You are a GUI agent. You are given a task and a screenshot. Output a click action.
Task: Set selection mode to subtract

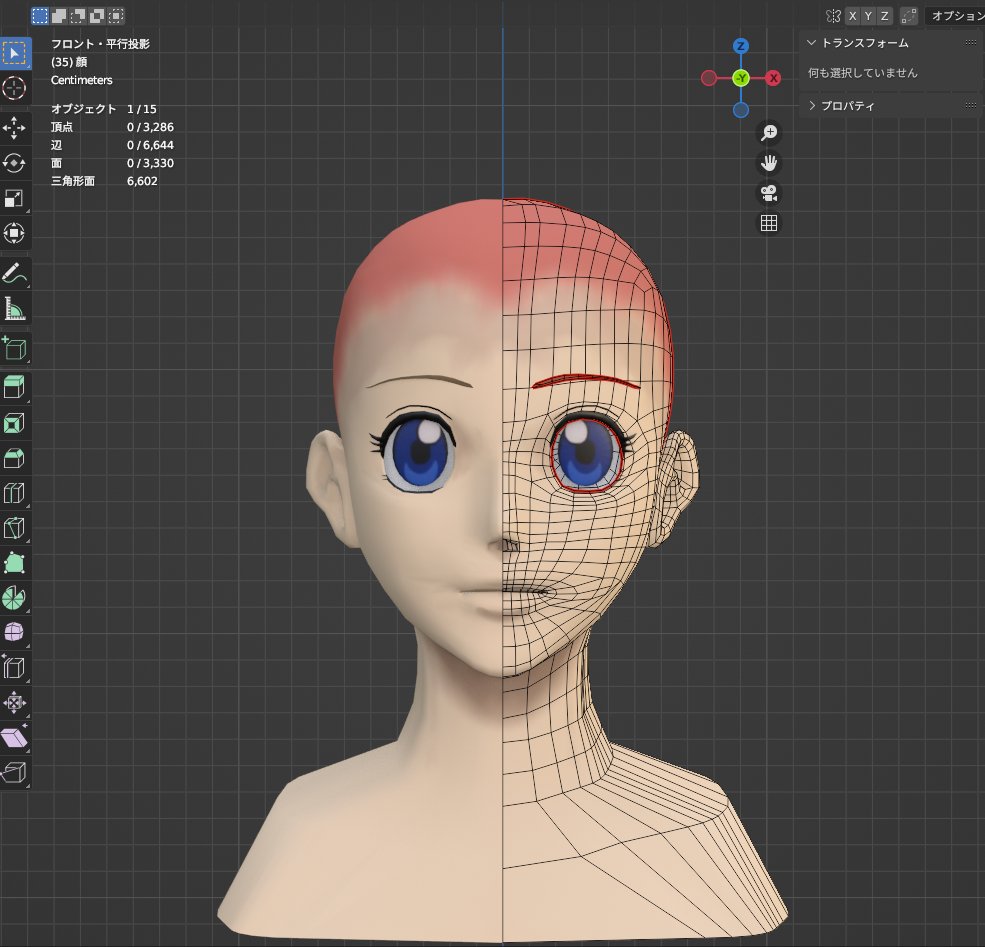[78, 16]
